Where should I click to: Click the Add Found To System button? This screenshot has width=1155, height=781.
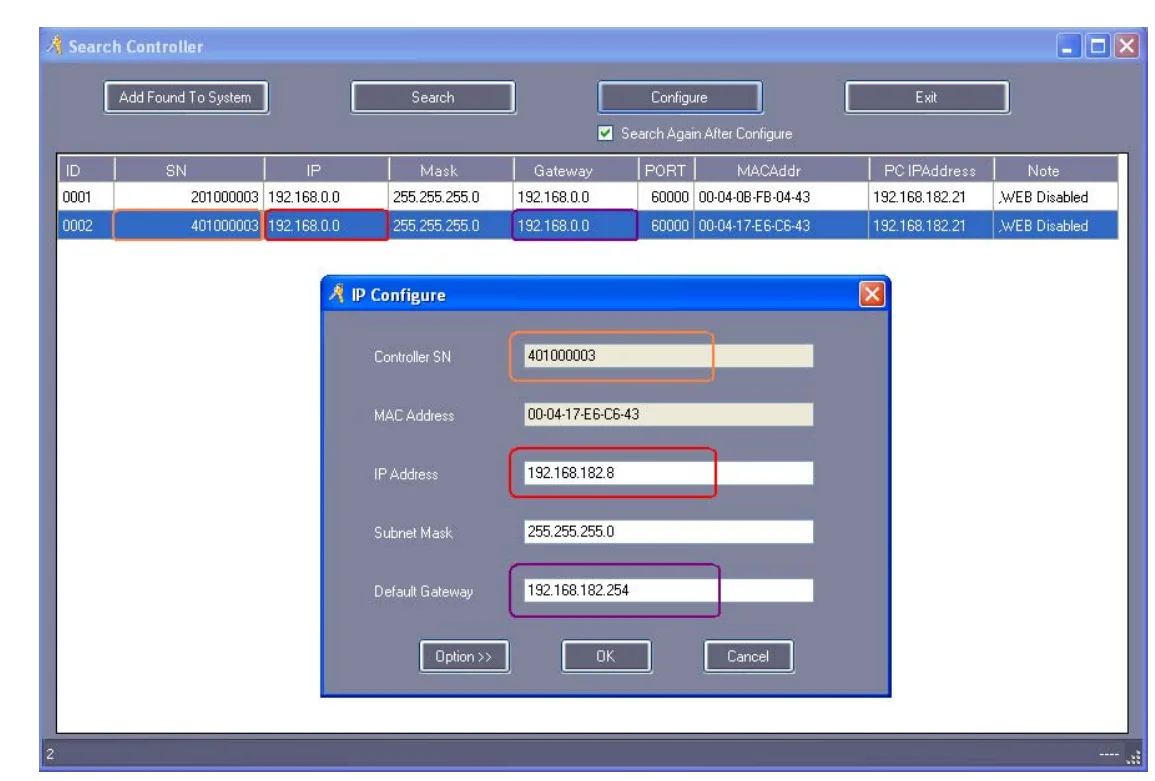(186, 97)
